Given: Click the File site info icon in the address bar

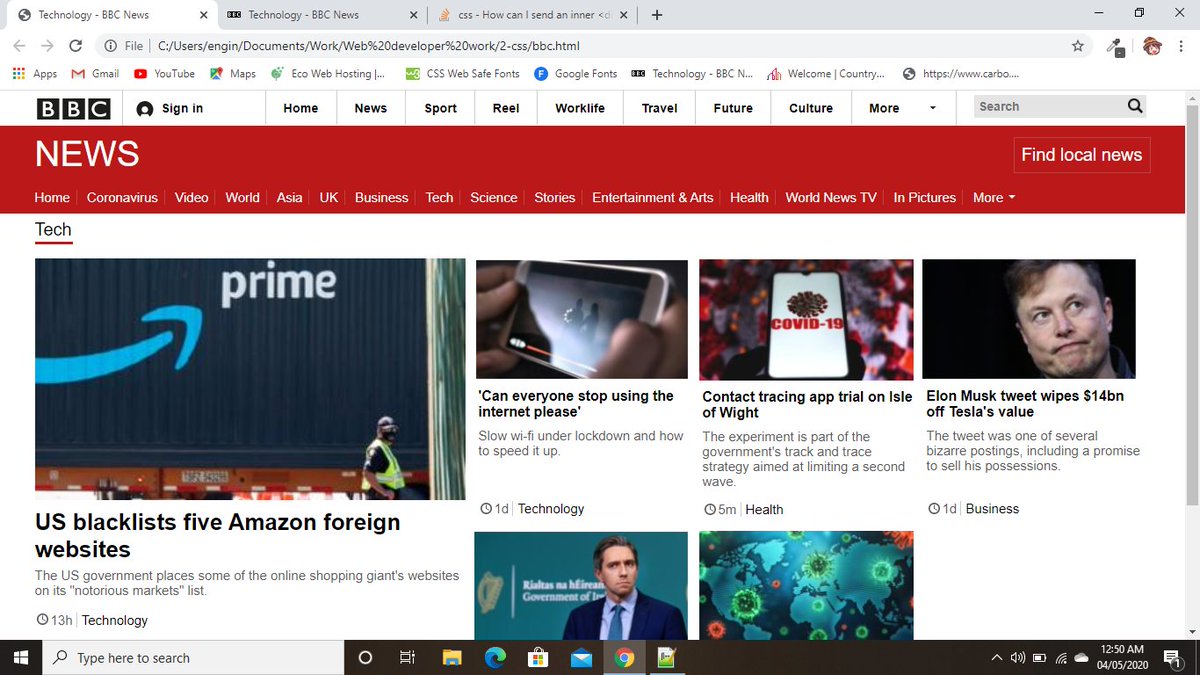Looking at the screenshot, I should click(x=124, y=46).
